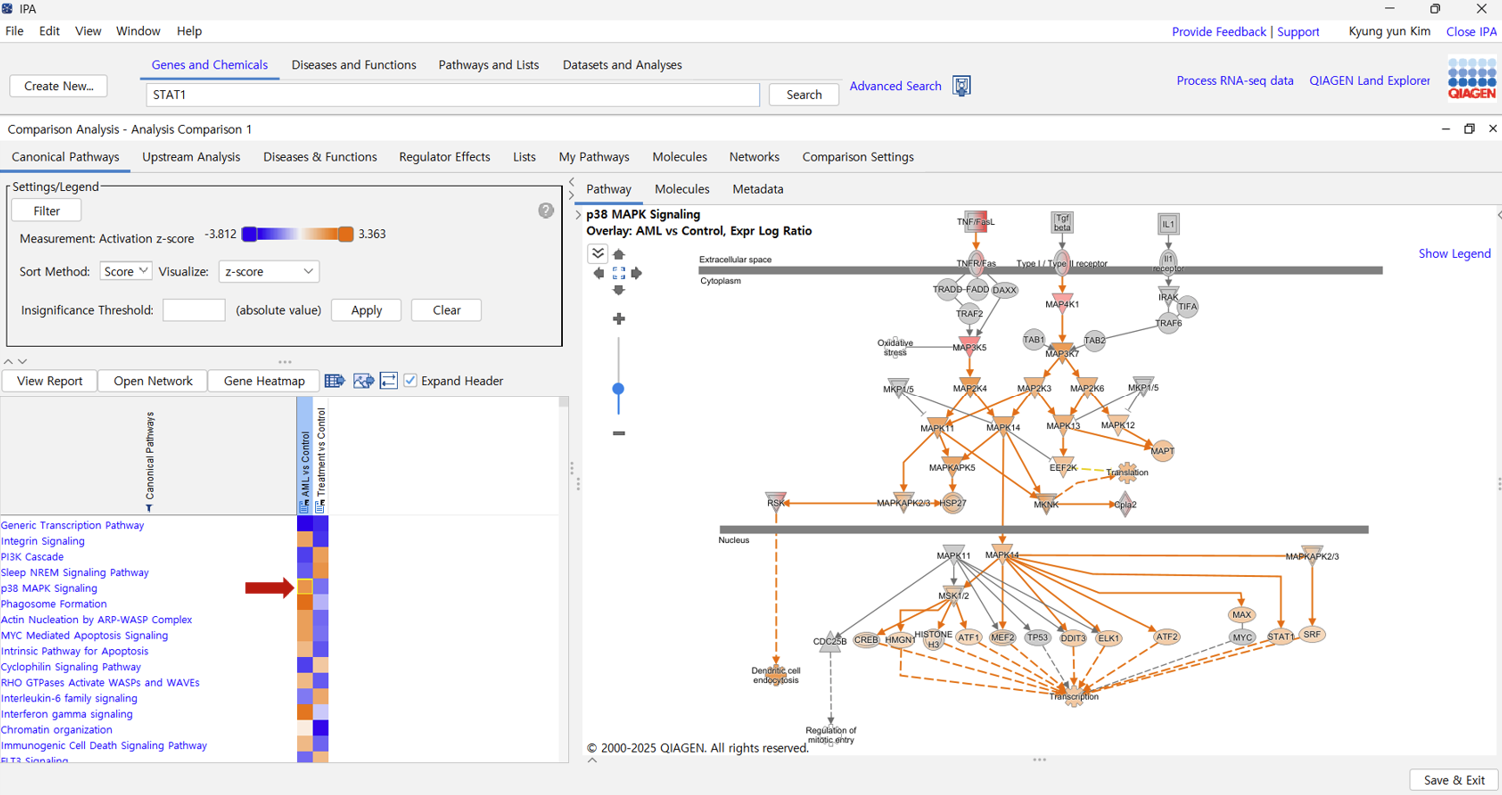
Task: Click the blue low-end z-score slider handle
Action: click(249, 235)
